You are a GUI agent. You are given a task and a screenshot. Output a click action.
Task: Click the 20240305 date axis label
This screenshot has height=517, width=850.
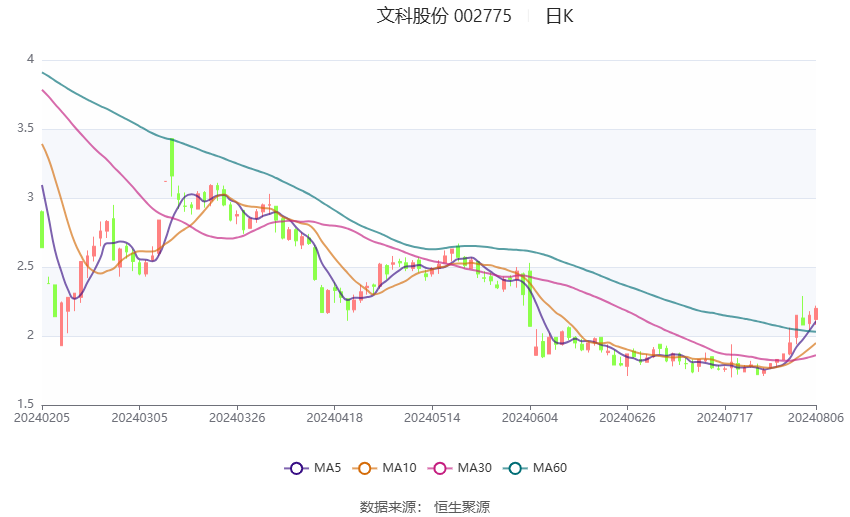click(139, 418)
